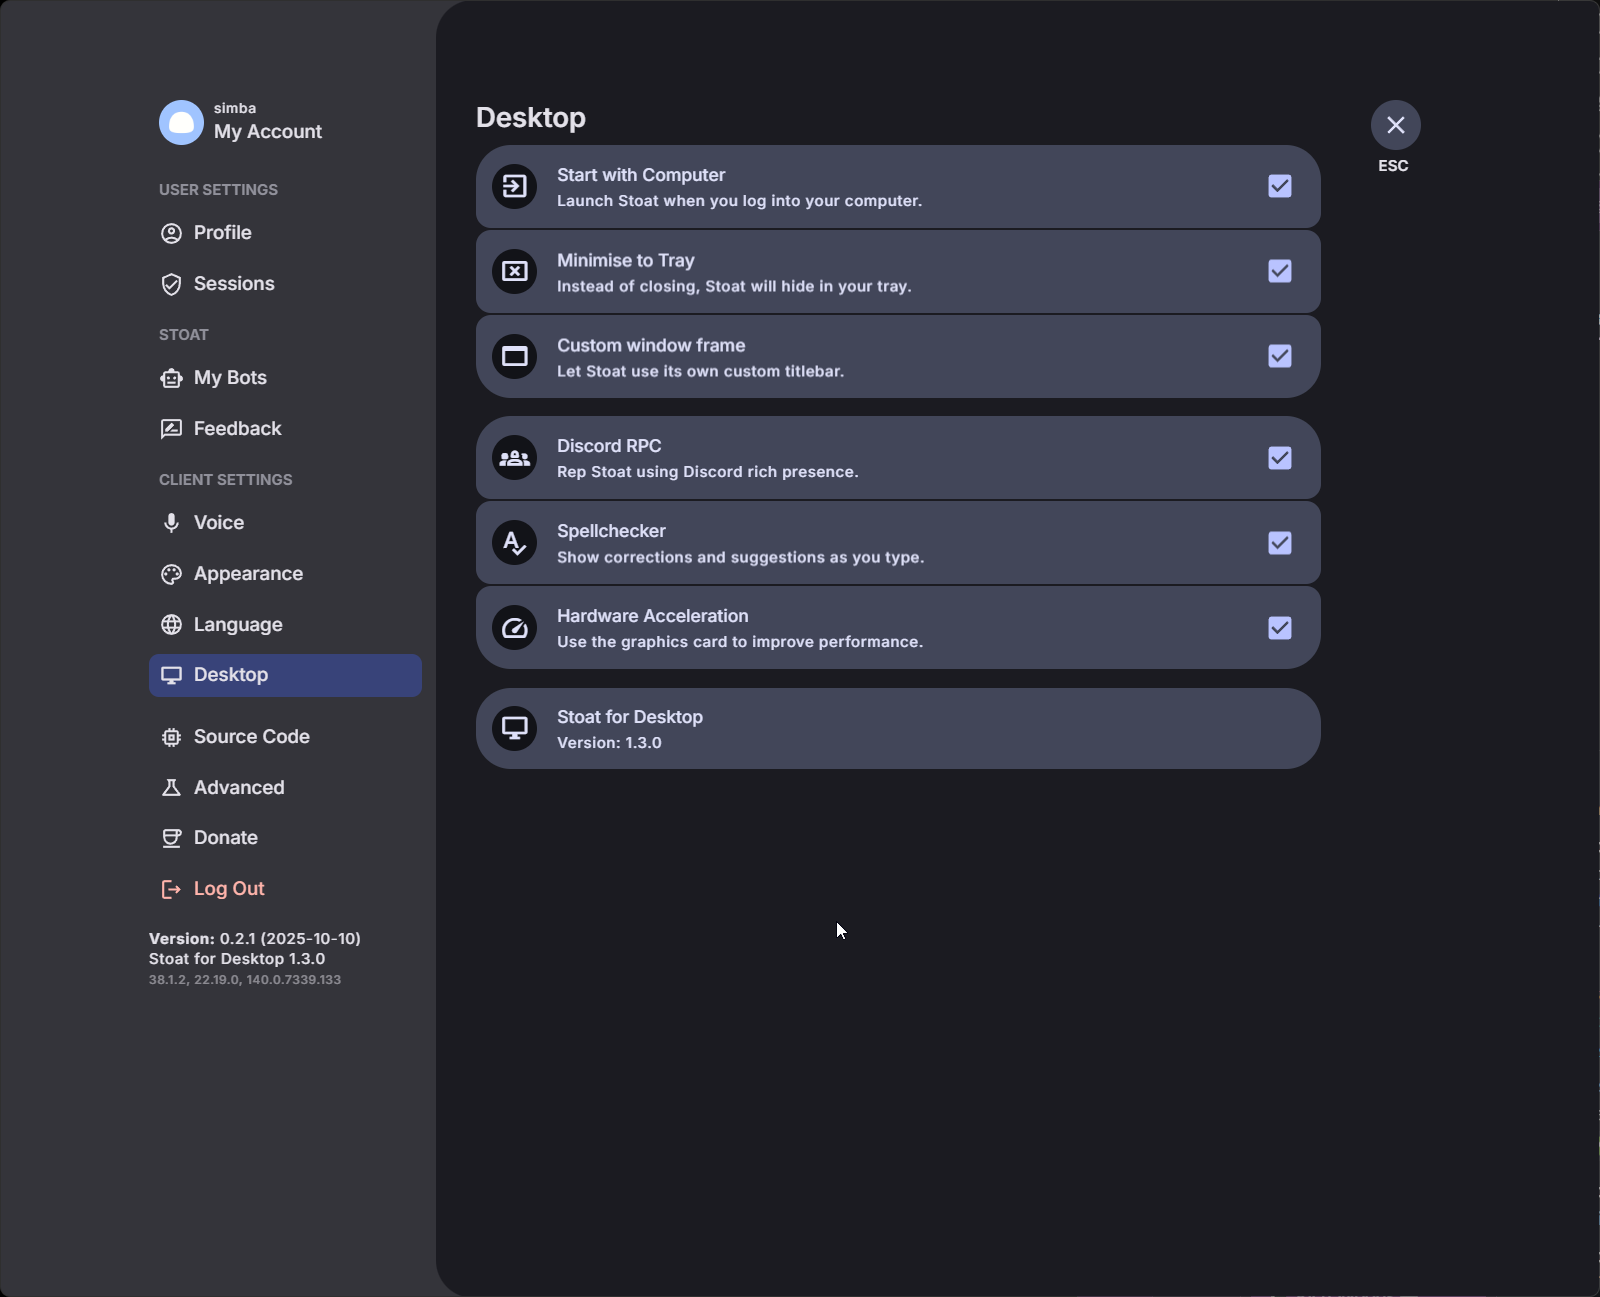Image resolution: width=1600 pixels, height=1297 pixels.
Task: Click the Discord RPC people icon
Action: pos(515,458)
